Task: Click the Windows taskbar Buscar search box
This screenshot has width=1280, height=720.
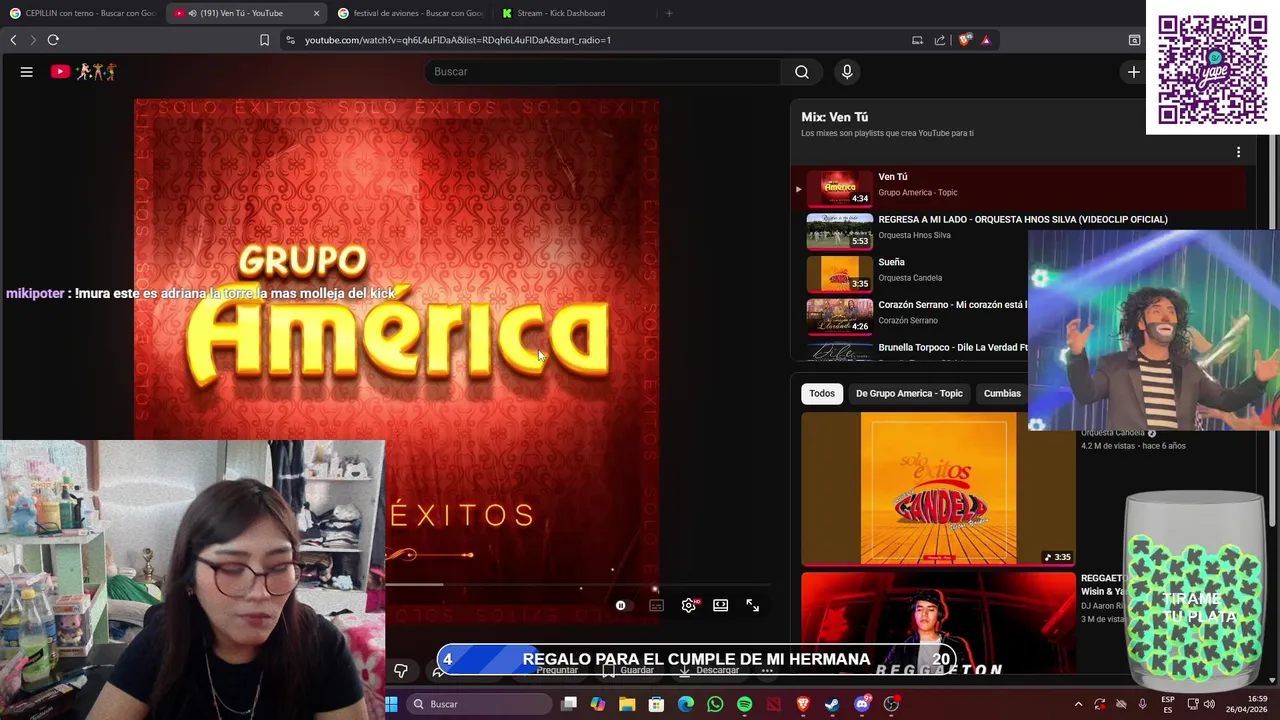Action: tap(479, 704)
